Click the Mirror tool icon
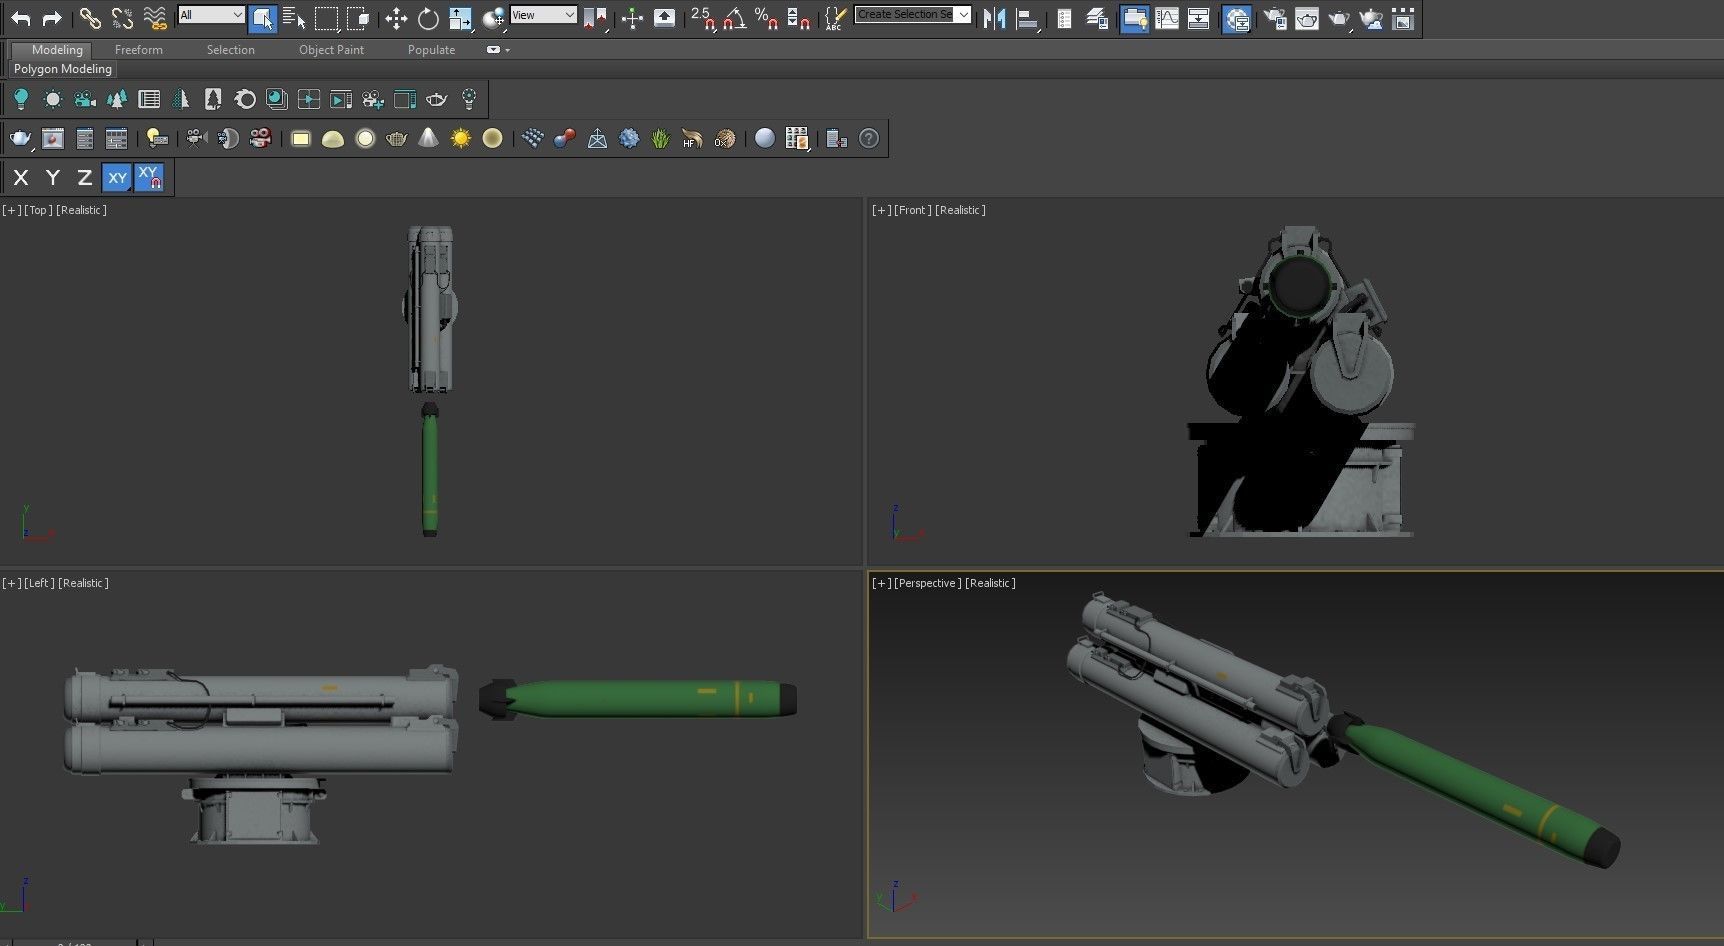The image size is (1724, 946). point(995,18)
